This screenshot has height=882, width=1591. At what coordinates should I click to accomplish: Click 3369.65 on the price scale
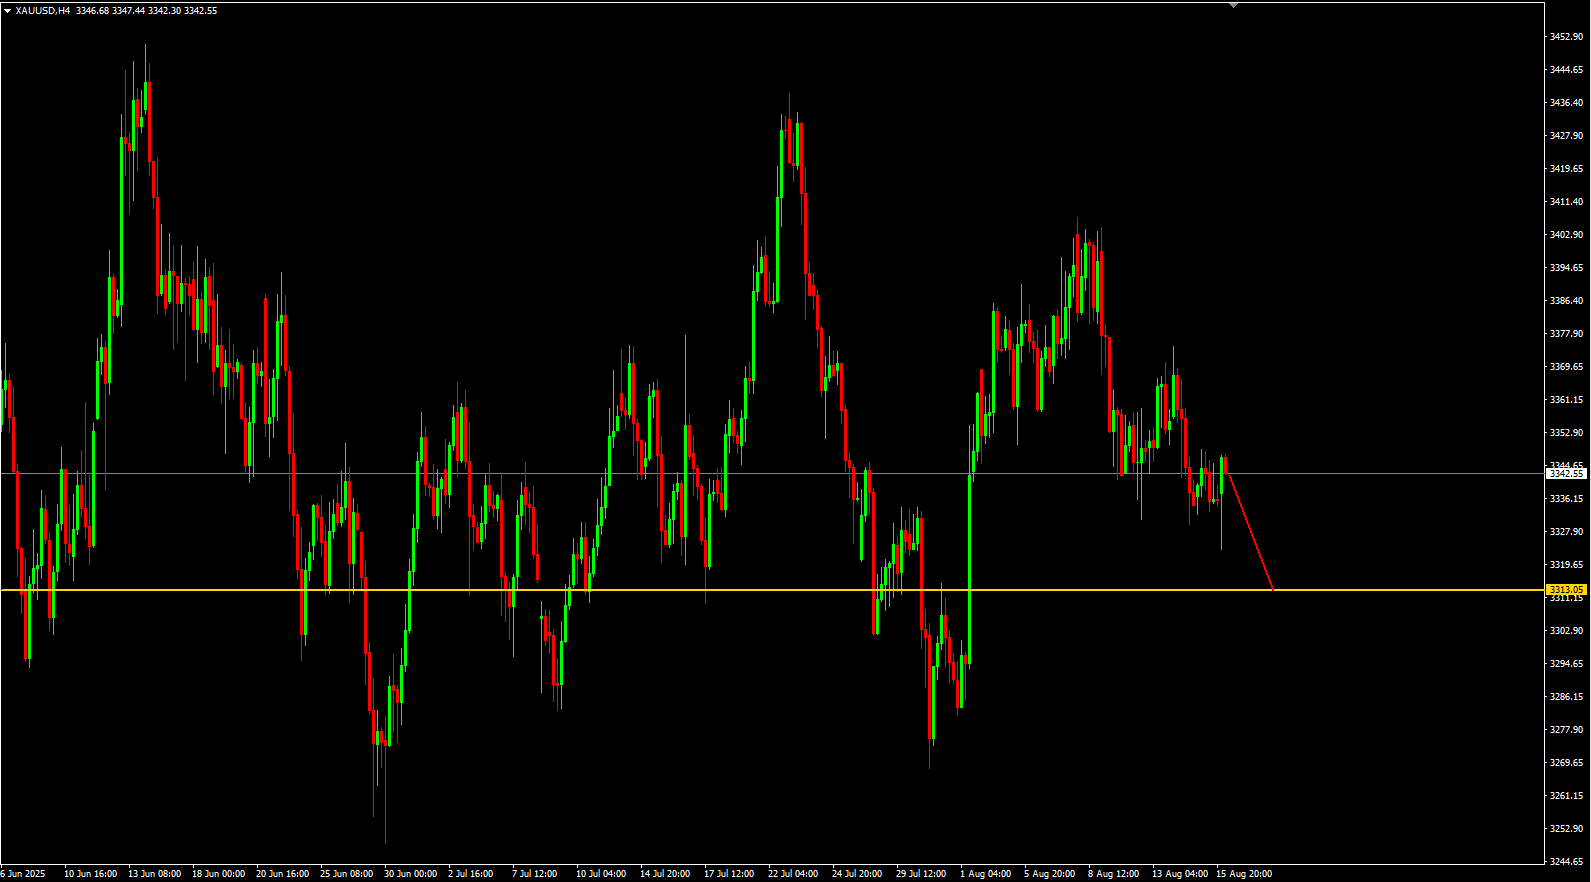coord(1566,367)
